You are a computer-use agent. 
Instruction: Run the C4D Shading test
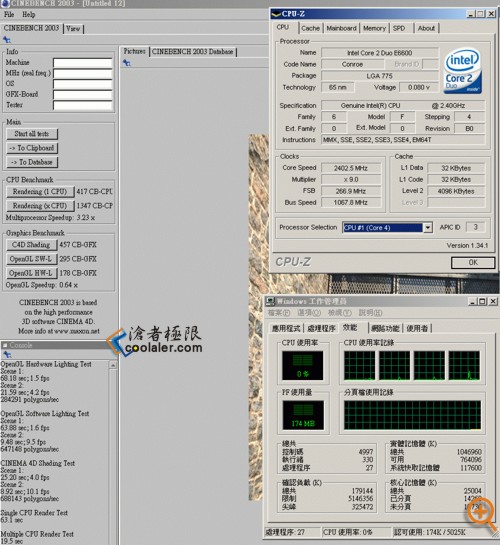tap(31, 245)
